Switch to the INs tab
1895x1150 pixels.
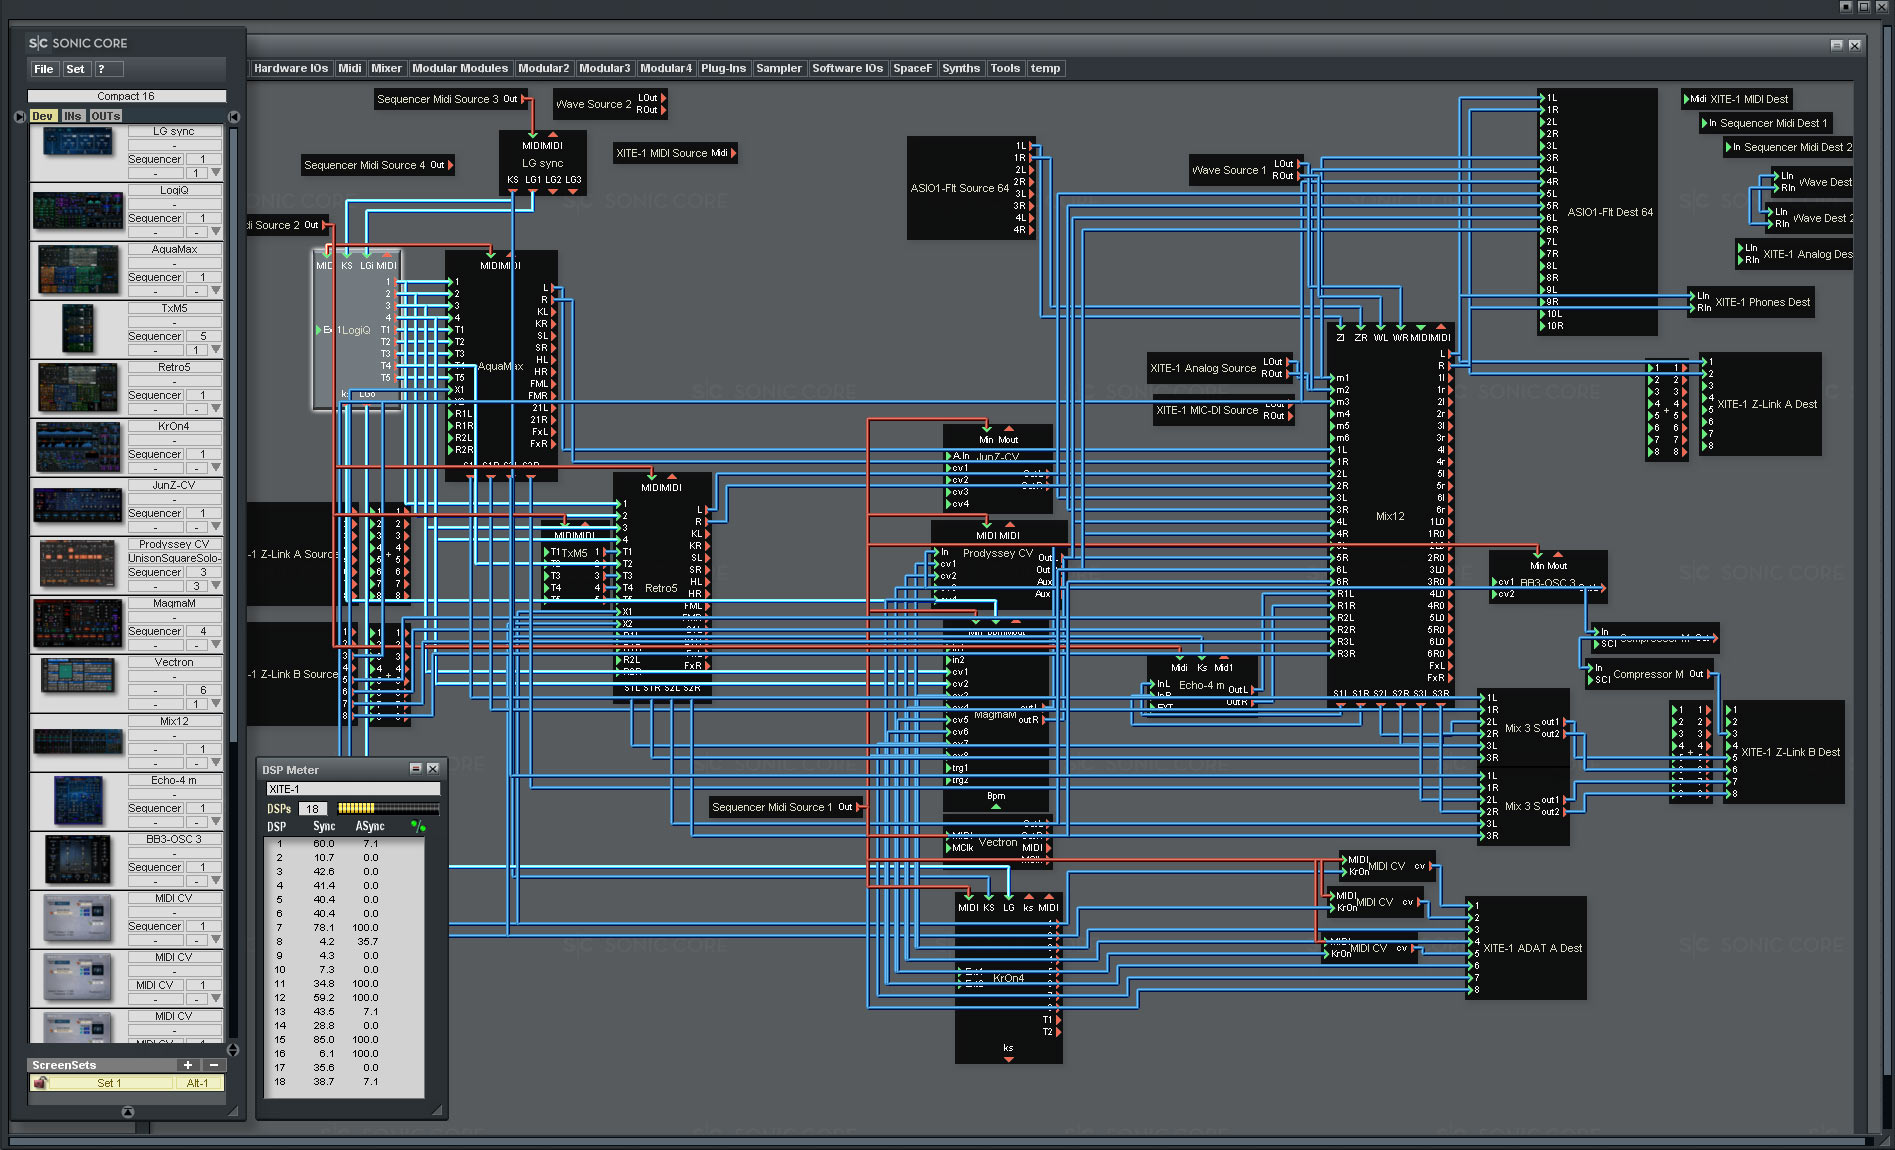click(72, 116)
